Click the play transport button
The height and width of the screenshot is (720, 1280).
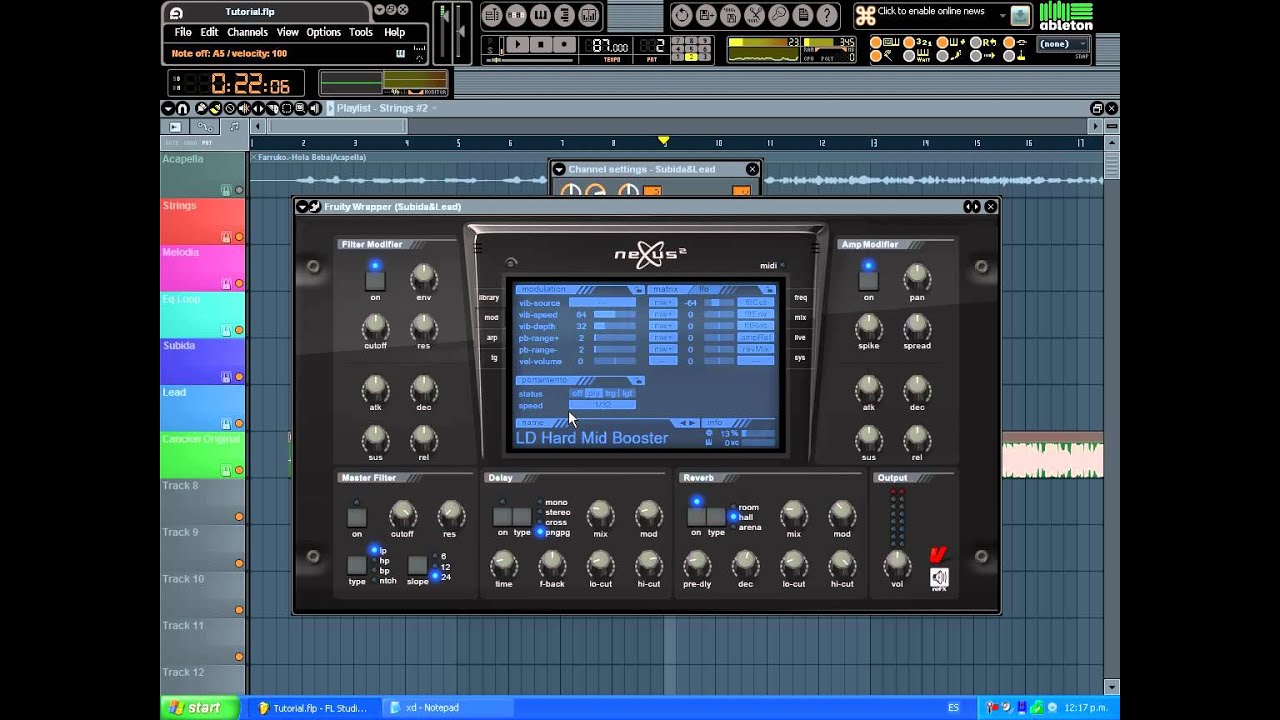tap(518, 45)
